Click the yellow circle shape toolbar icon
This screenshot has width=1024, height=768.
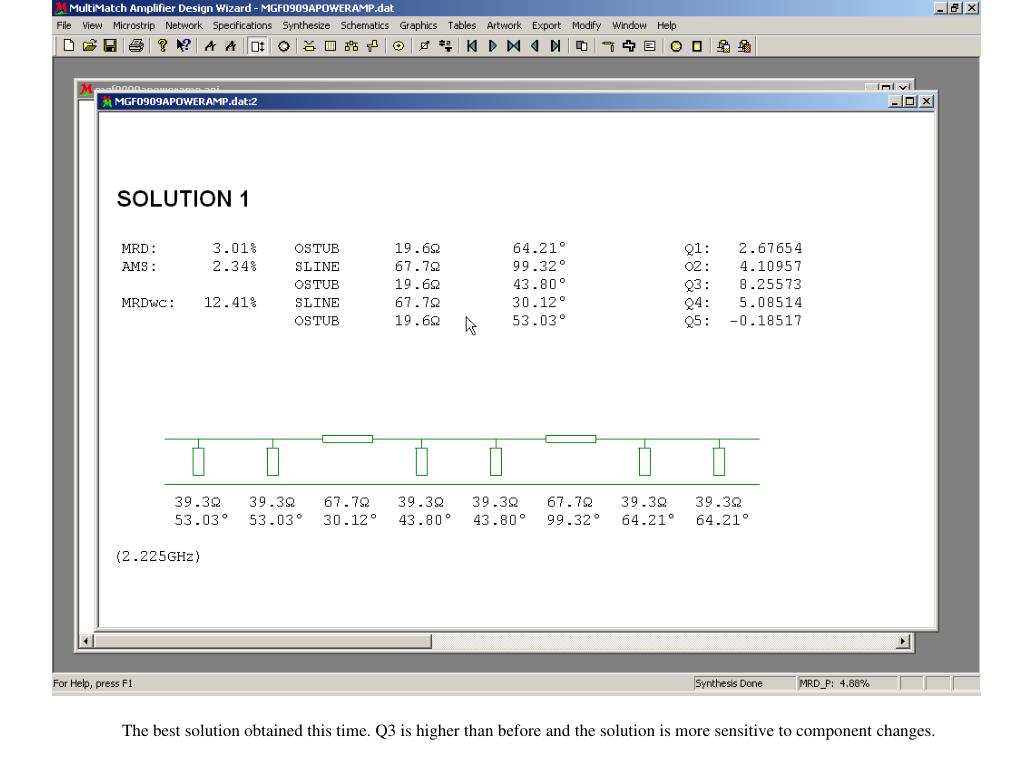676,46
